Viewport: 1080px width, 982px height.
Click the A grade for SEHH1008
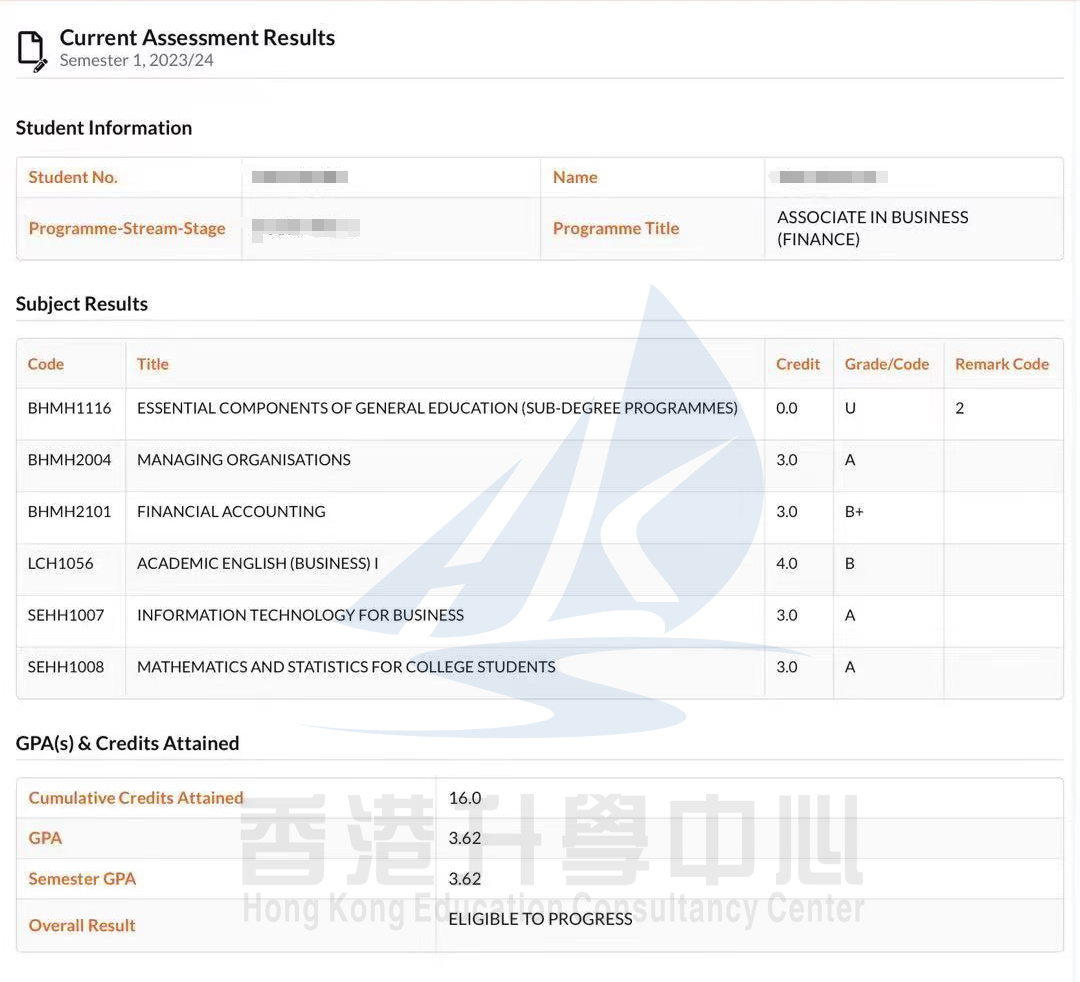850,667
